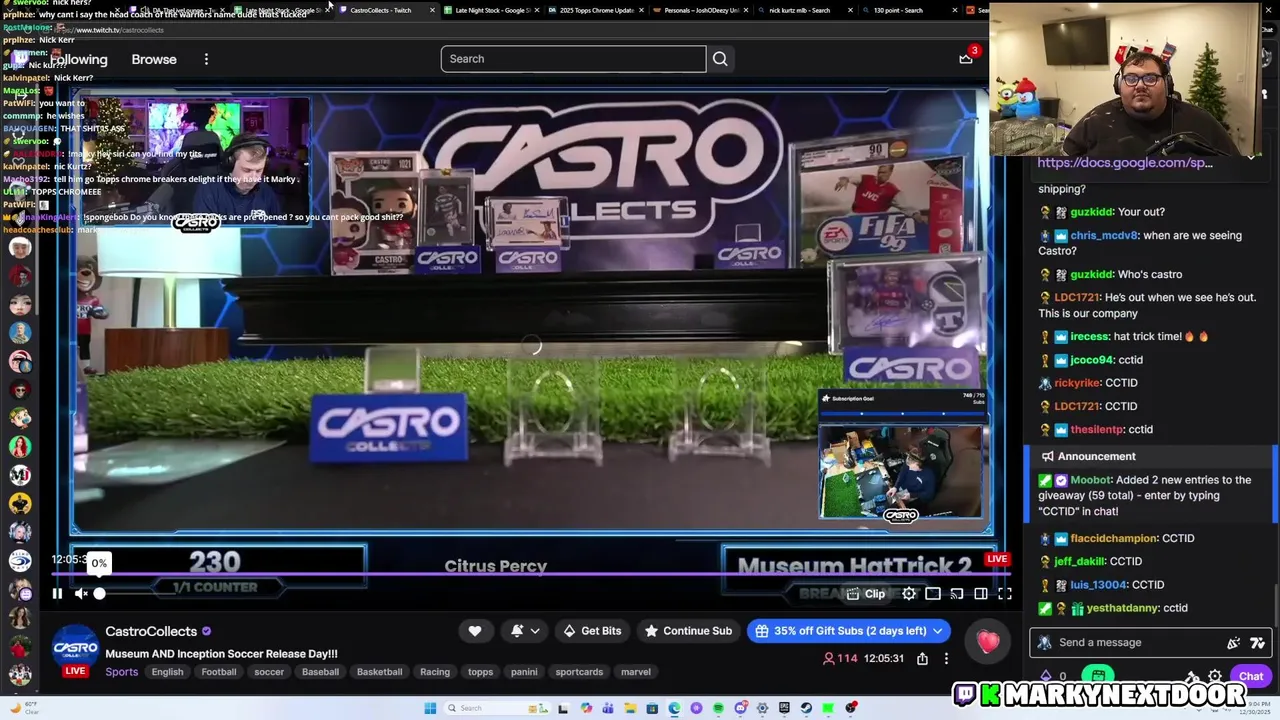1280x720 pixels.
Task: Click the viewer count 114
Action: [840, 659]
